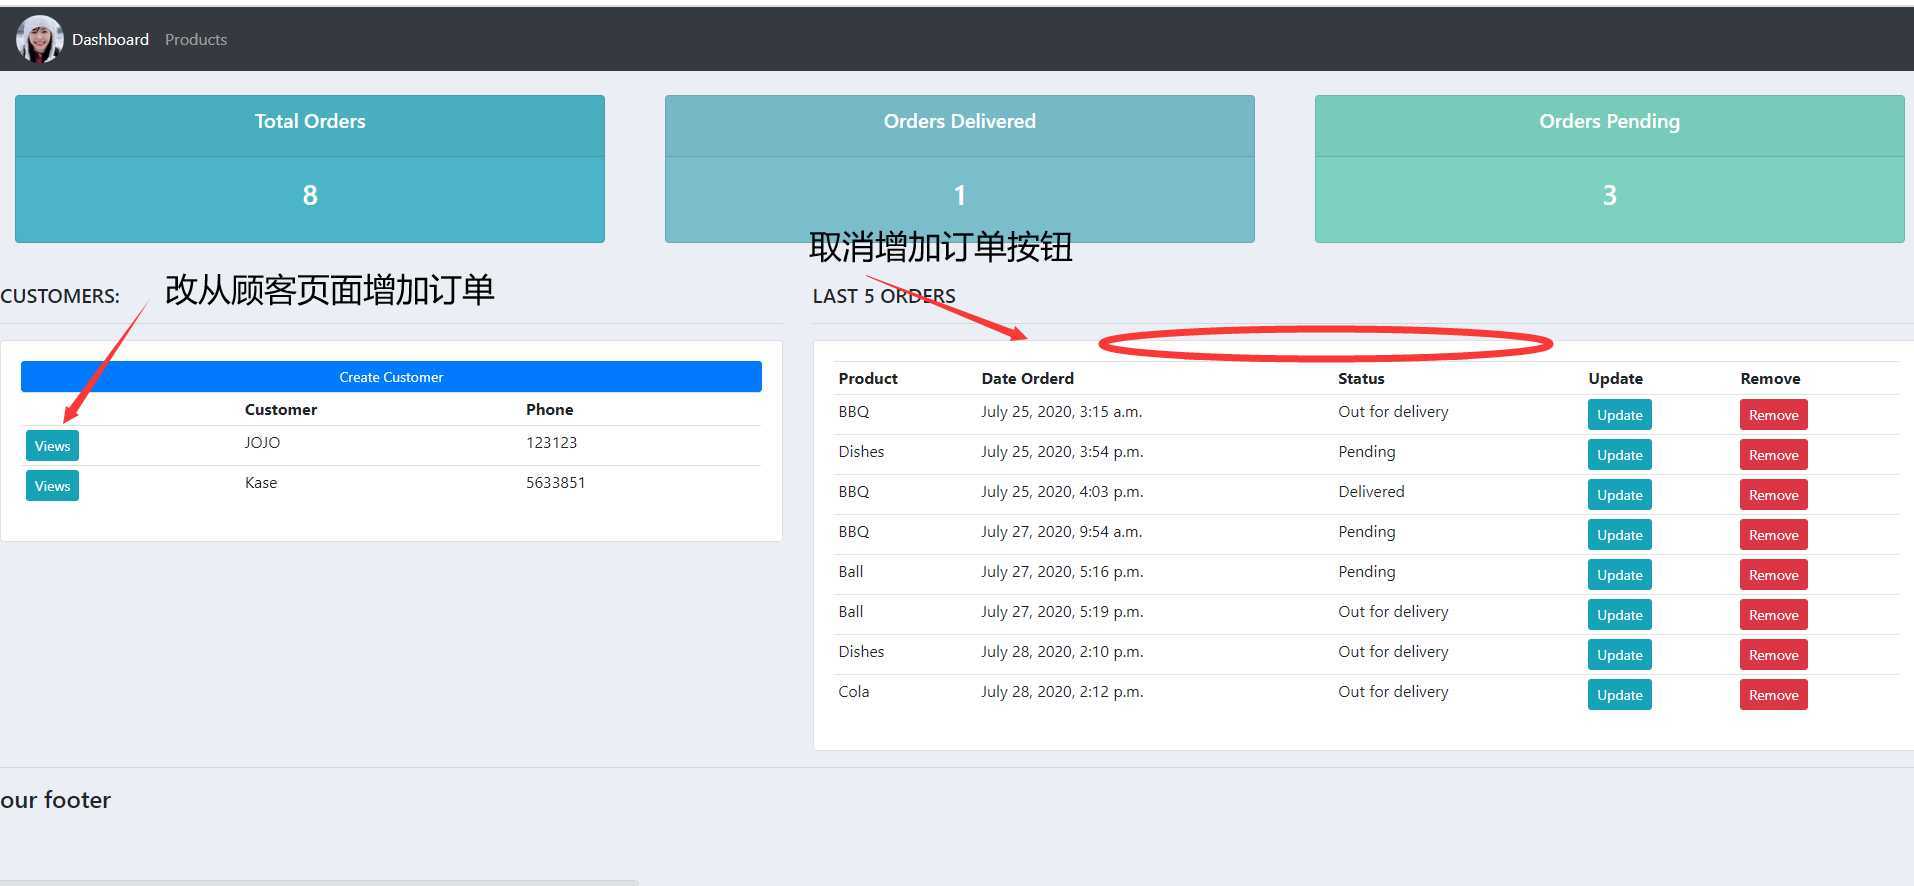
Task: Click the CUSTOMERS: section heading
Action: (x=60, y=296)
